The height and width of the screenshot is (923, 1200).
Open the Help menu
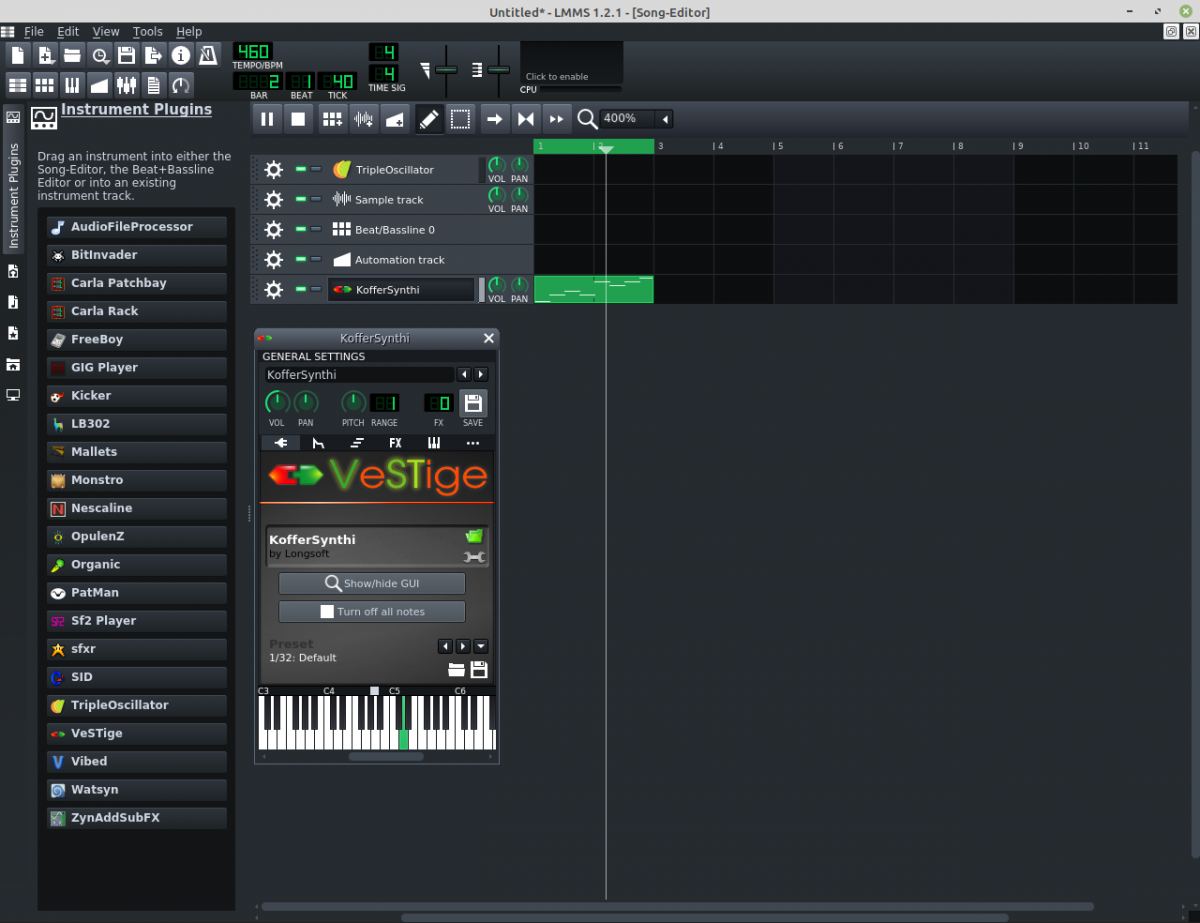(x=189, y=32)
